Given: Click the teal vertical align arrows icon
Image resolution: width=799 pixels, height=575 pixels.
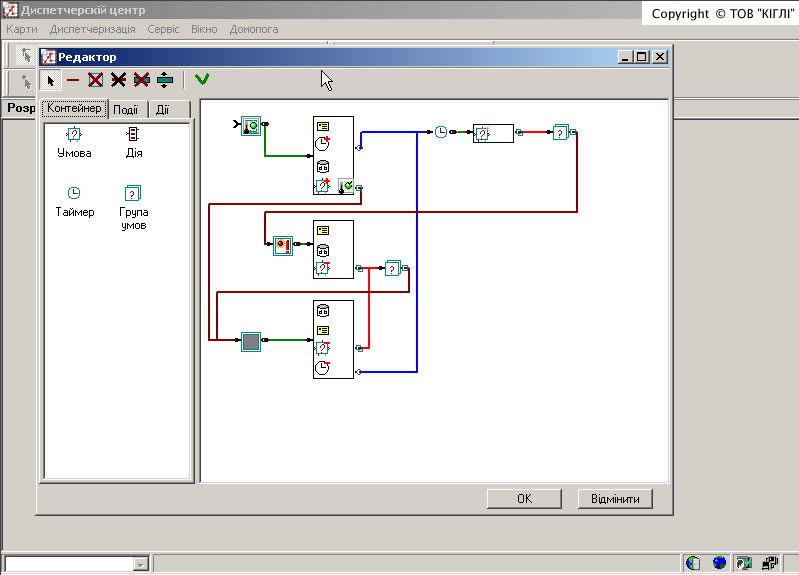Looking at the screenshot, I should click(x=165, y=79).
